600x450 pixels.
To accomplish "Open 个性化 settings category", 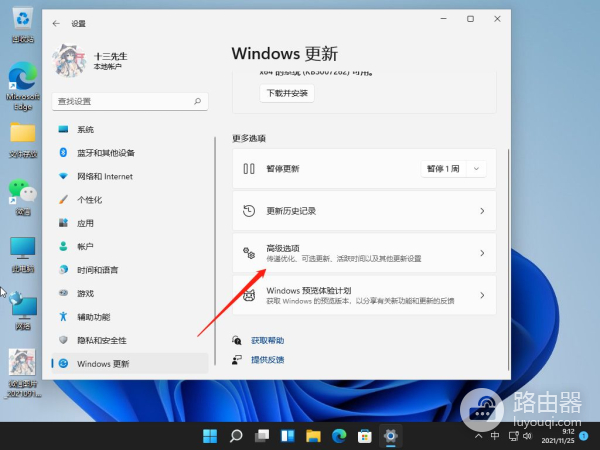I will click(x=130, y=200).
